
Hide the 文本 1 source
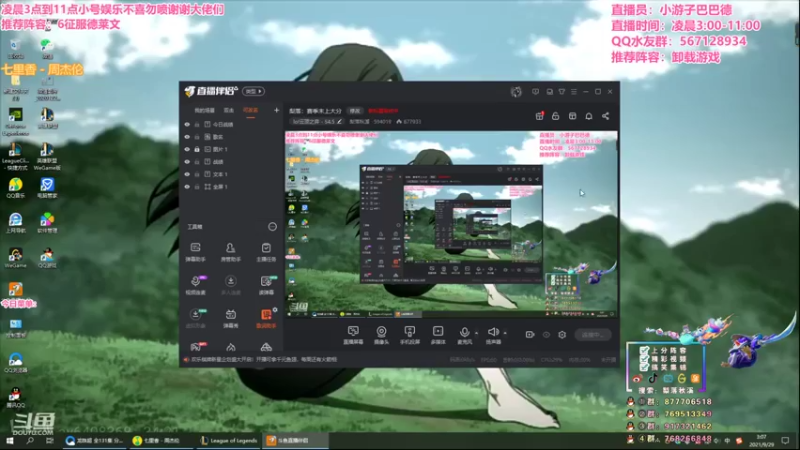click(187, 174)
